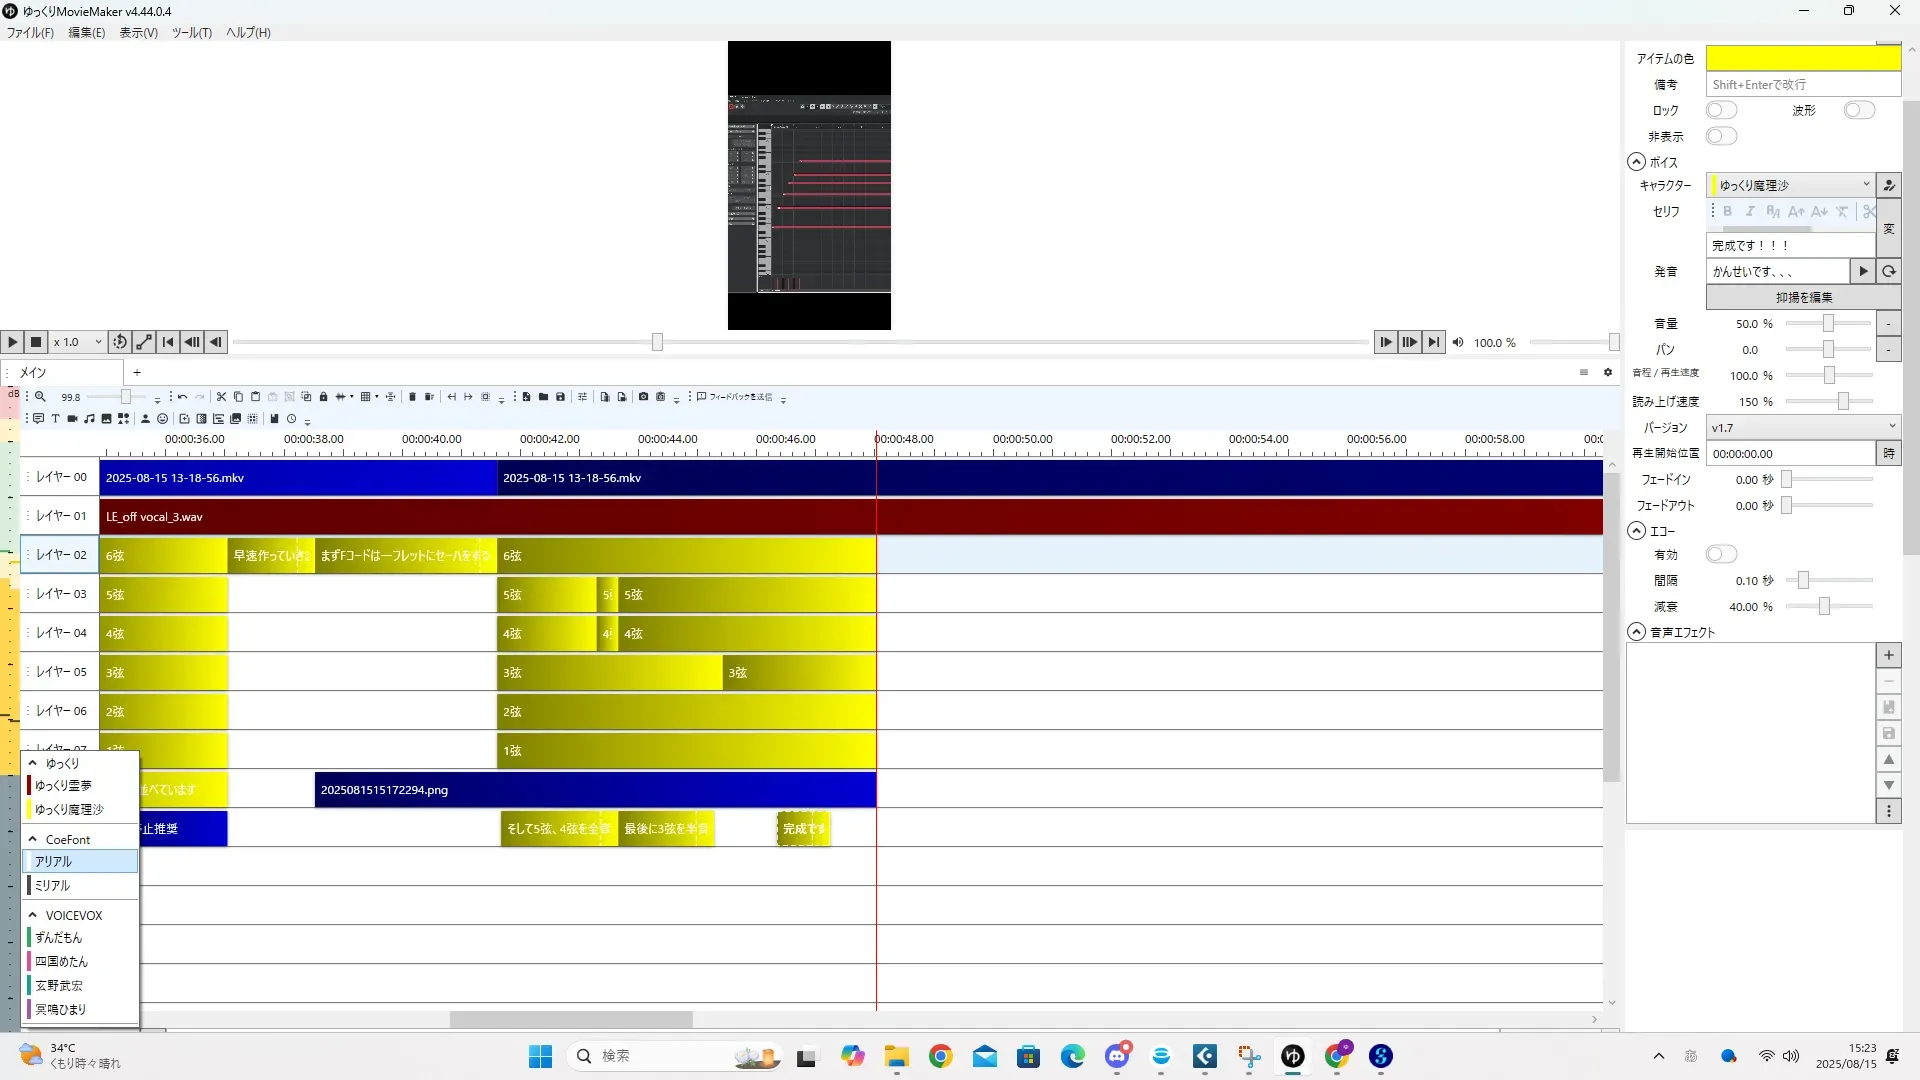Click the 音量 volume slider handle
The image size is (1920, 1080).
click(1828, 324)
